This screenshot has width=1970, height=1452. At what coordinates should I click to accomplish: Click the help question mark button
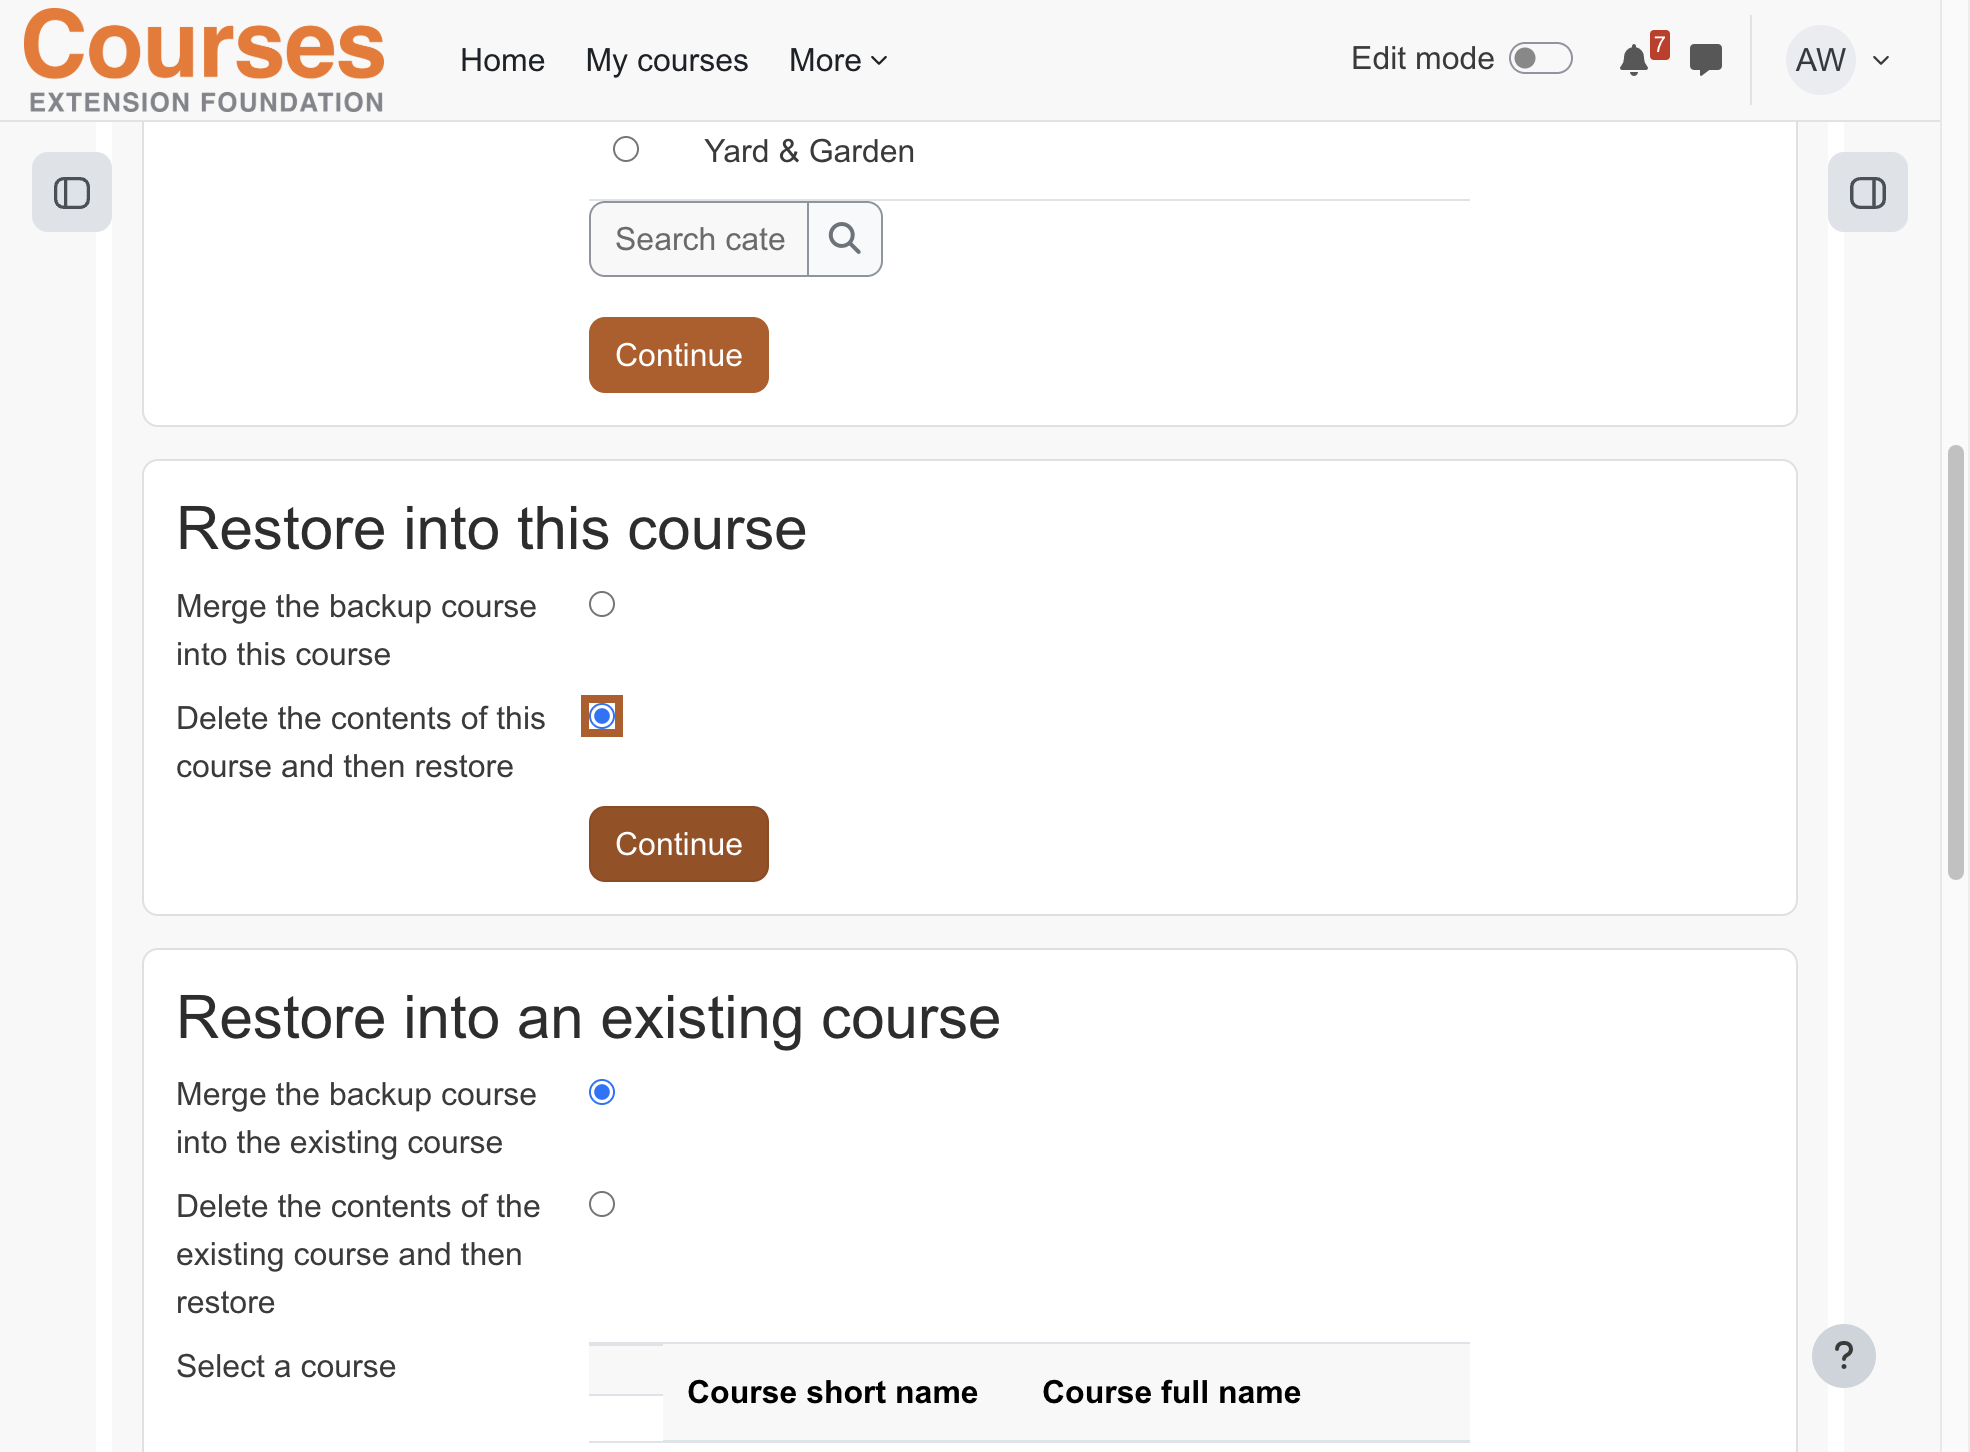pyautogui.click(x=1843, y=1355)
